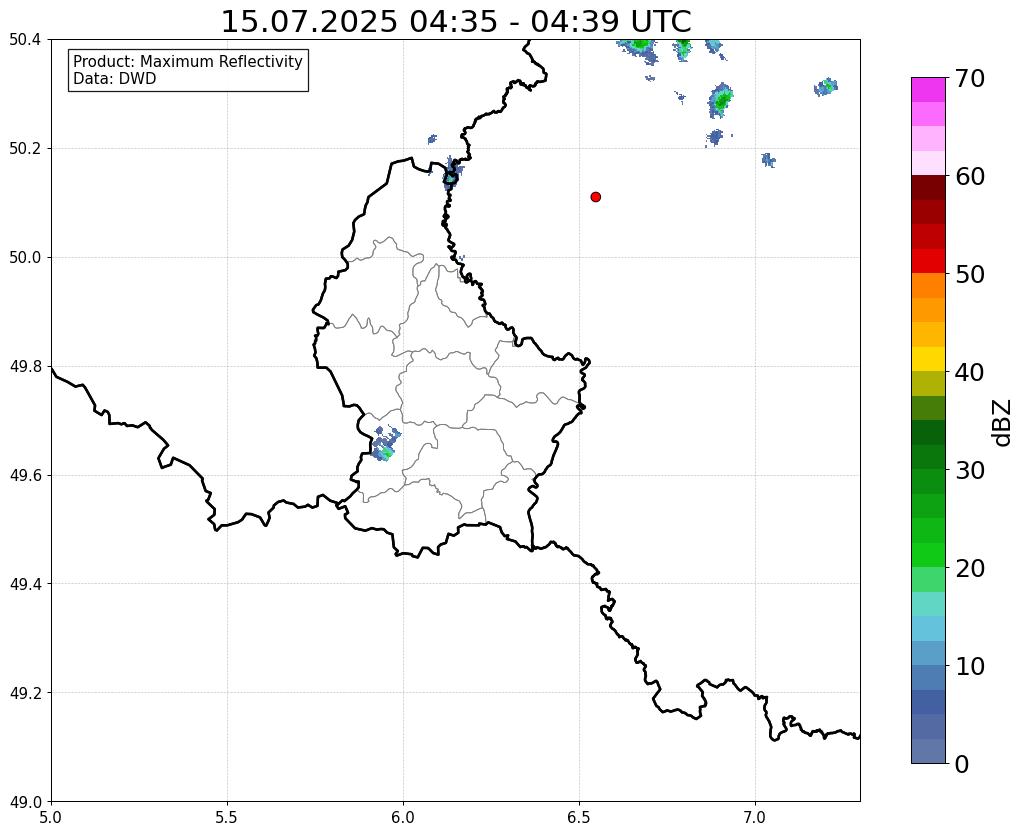Click the 'Data: DWD' label
The height and width of the screenshot is (834, 1023).
pyautogui.click(x=115, y=79)
